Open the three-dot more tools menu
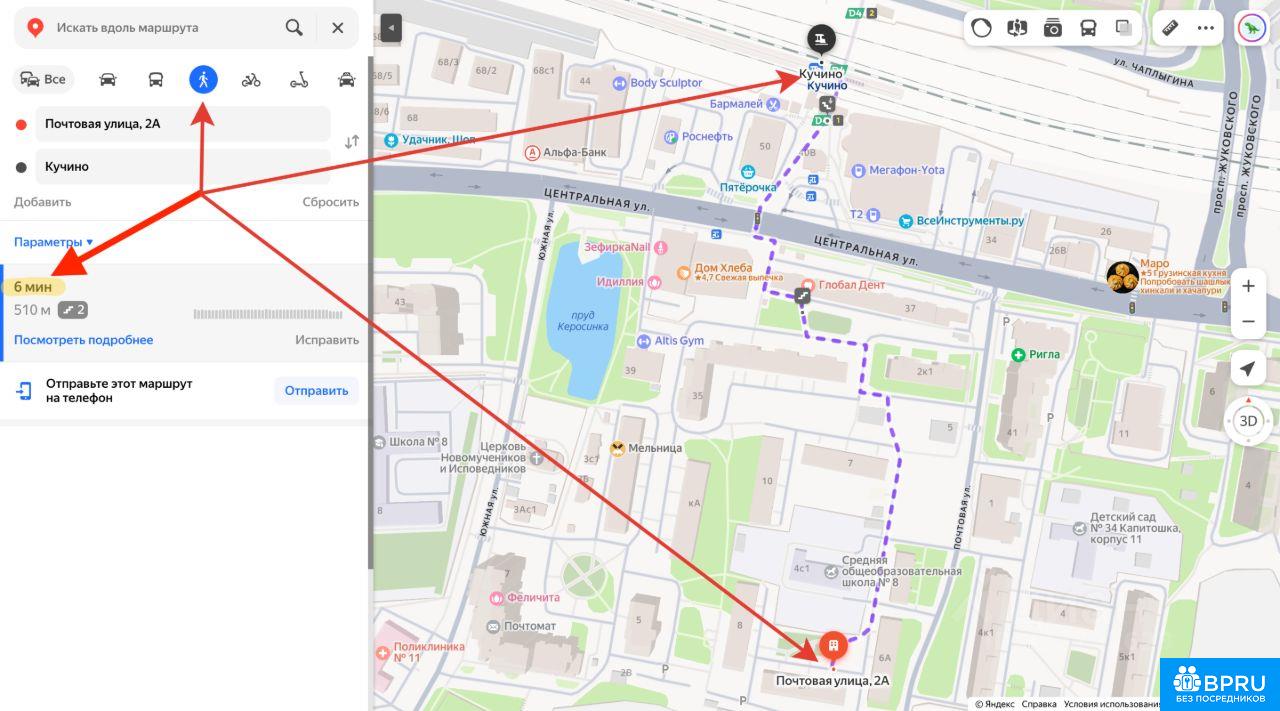The width and height of the screenshot is (1280, 711). (x=1206, y=28)
